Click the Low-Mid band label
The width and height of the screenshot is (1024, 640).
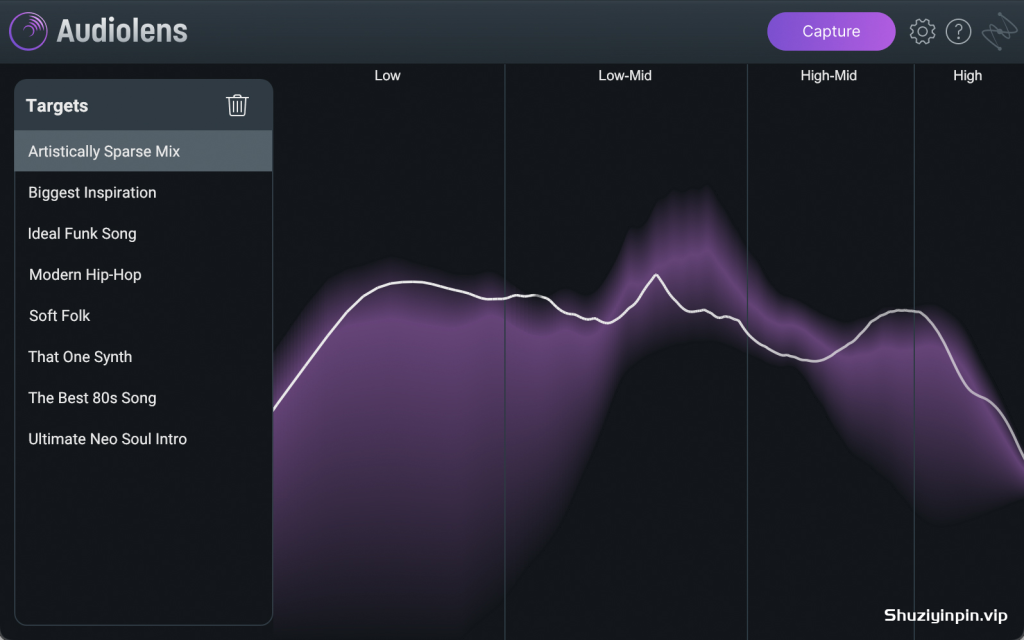(625, 76)
